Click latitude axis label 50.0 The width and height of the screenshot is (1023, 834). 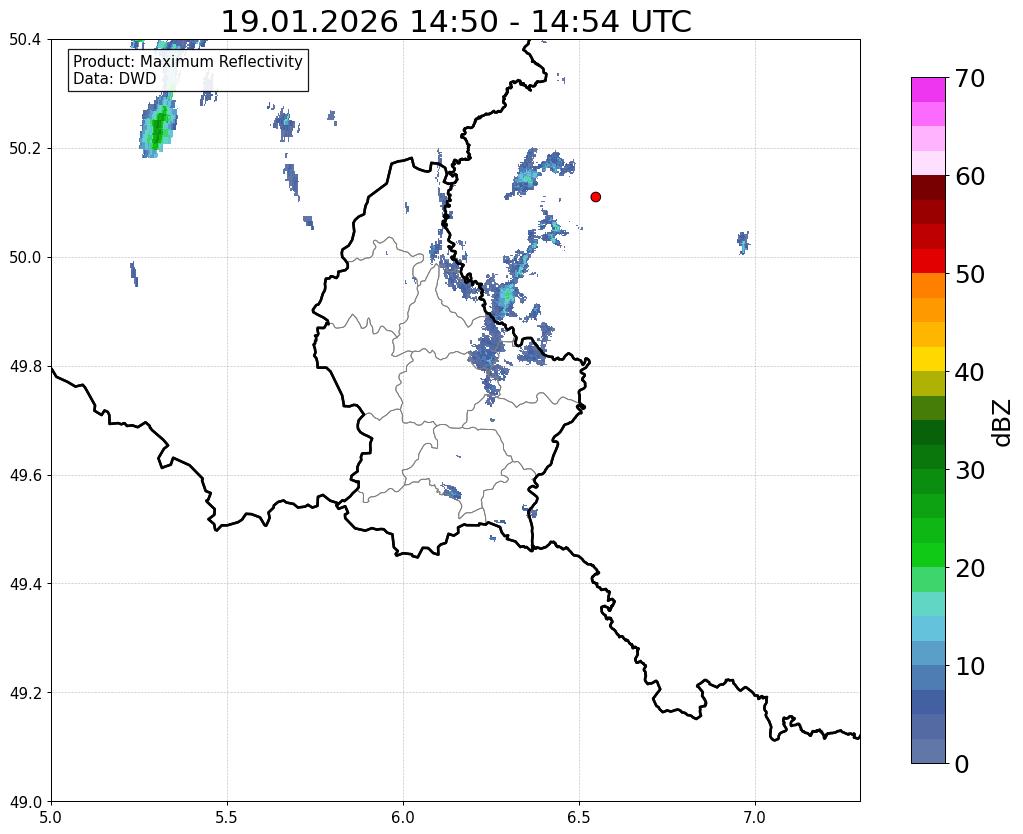click(25, 258)
